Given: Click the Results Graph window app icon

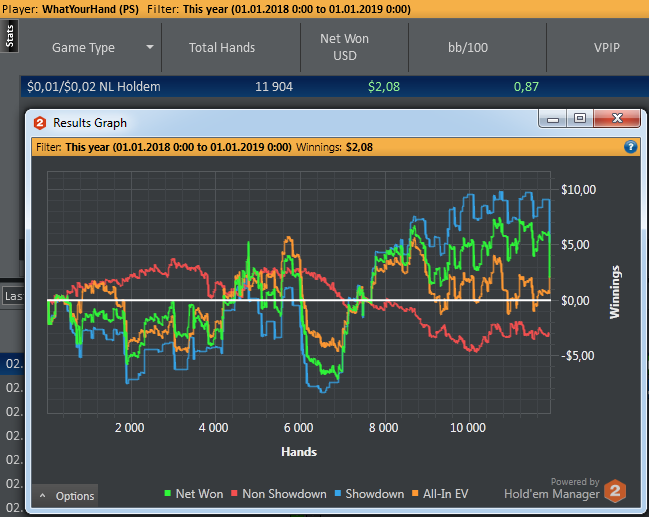Looking at the screenshot, I should click(40, 123).
